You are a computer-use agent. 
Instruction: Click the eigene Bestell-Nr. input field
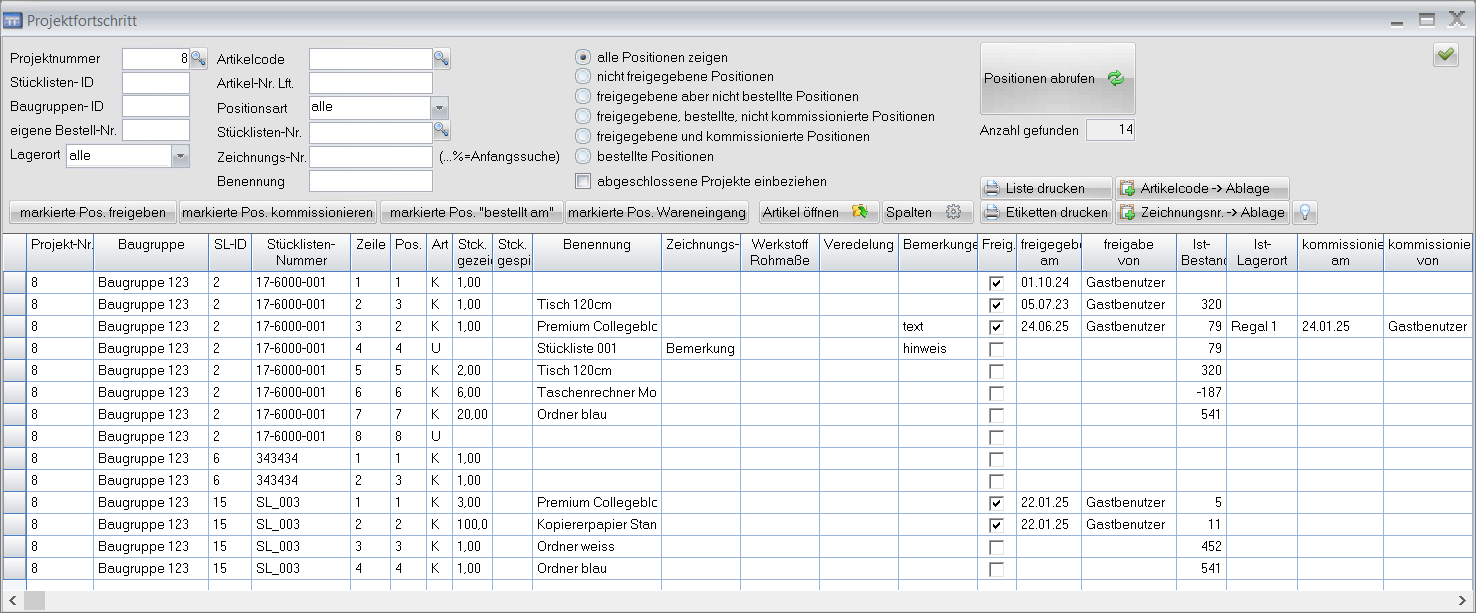(156, 130)
